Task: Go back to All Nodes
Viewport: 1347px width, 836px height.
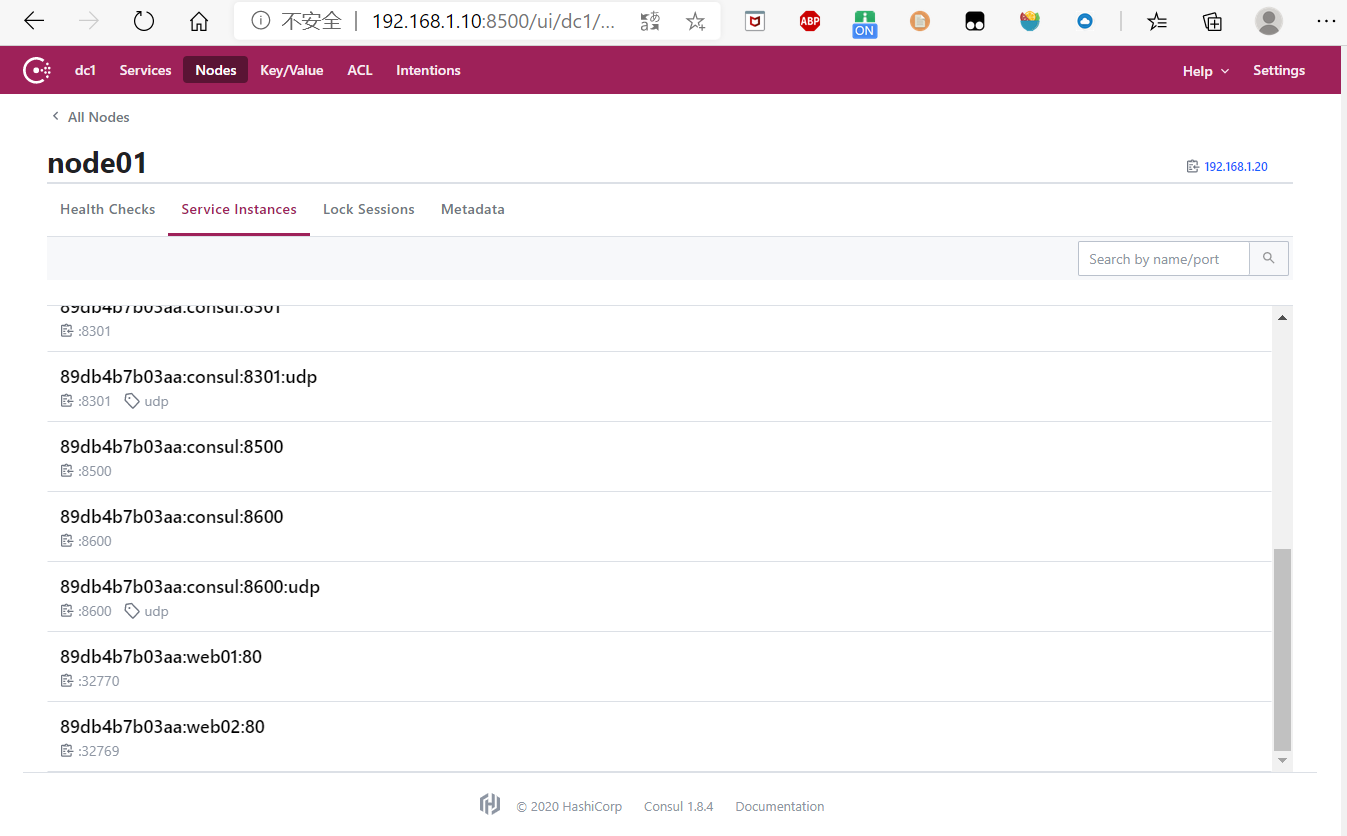Action: click(x=90, y=117)
